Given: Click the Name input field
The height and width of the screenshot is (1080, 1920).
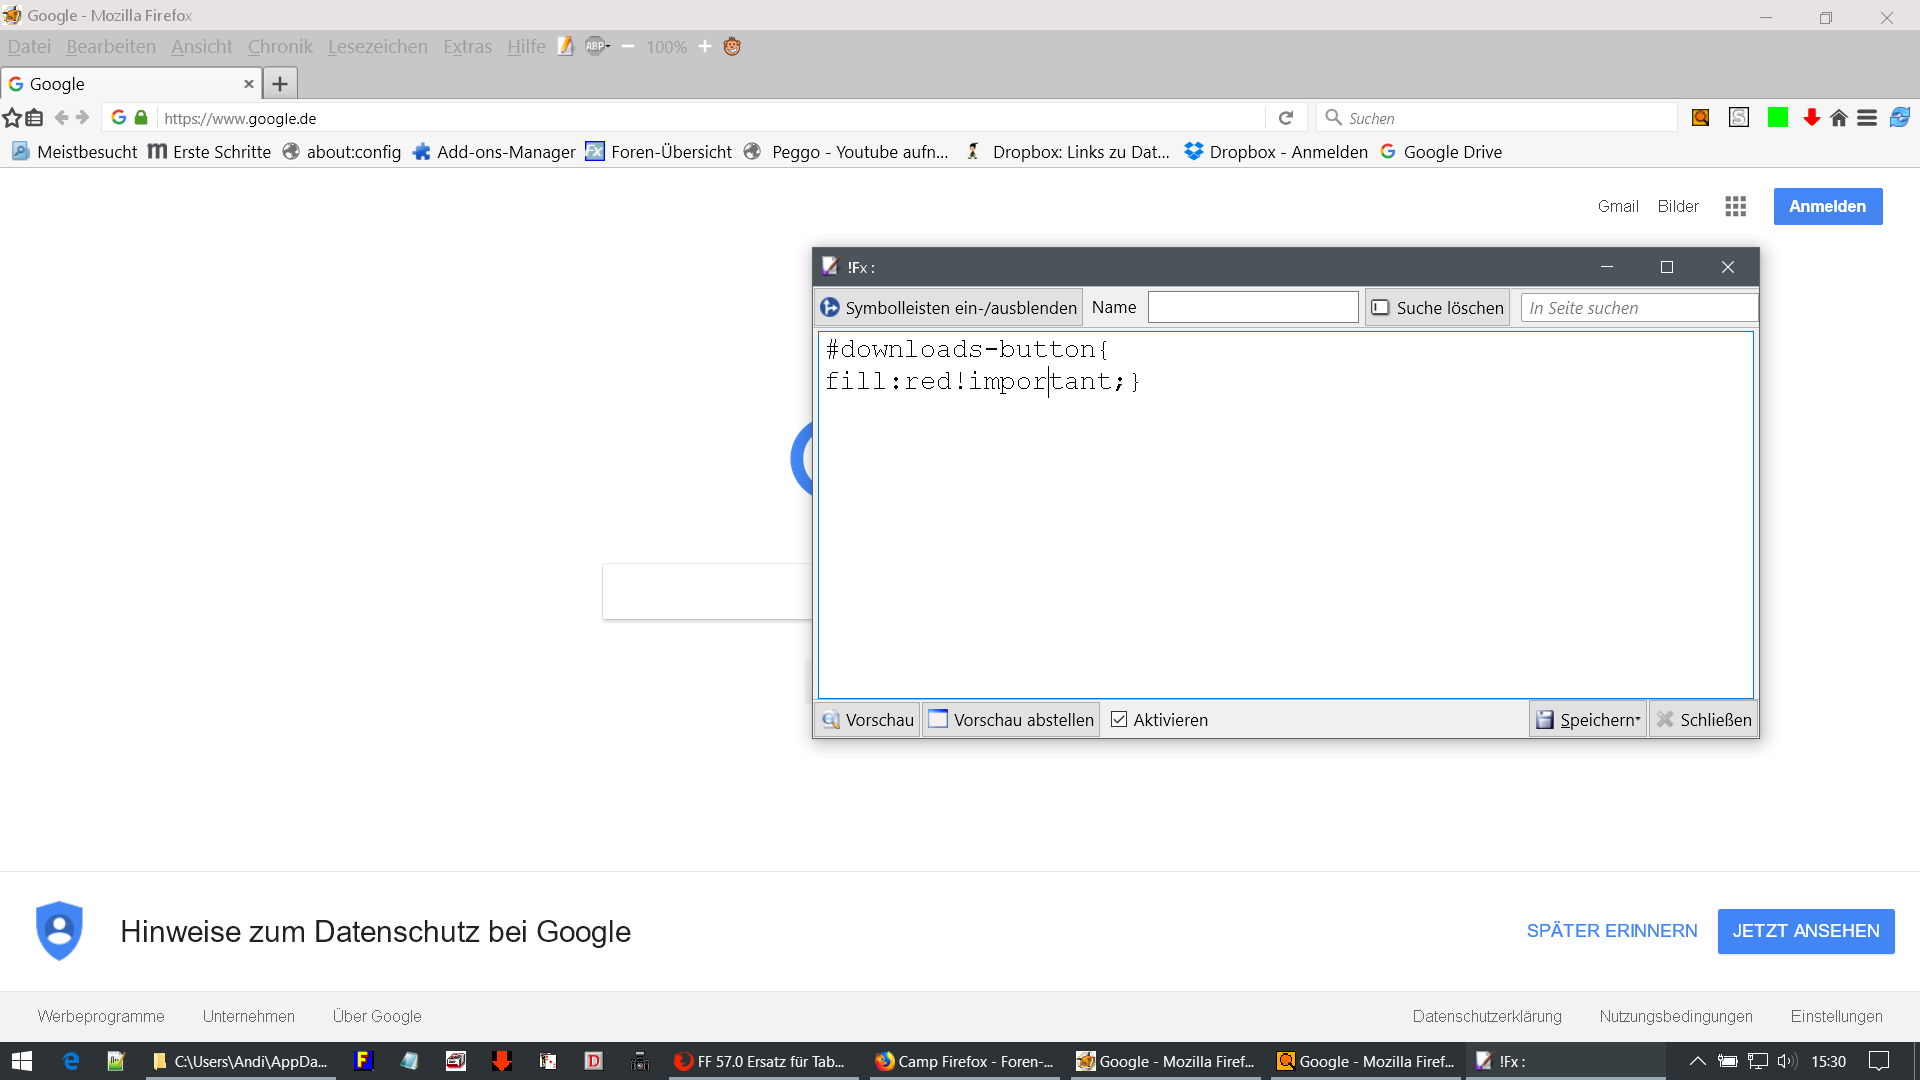Looking at the screenshot, I should [x=1252, y=307].
